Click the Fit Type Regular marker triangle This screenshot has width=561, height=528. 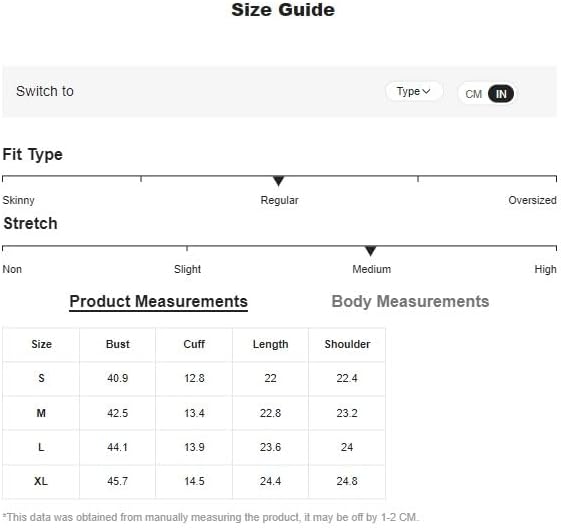coord(278,181)
